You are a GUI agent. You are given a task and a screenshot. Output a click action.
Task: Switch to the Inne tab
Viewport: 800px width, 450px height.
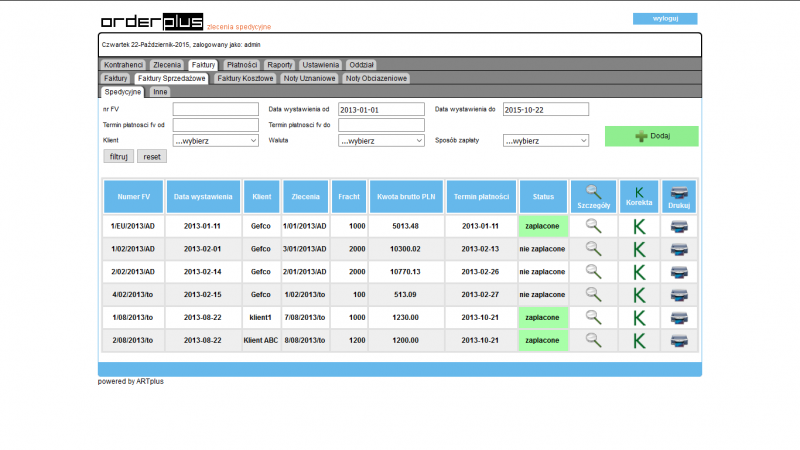point(160,92)
